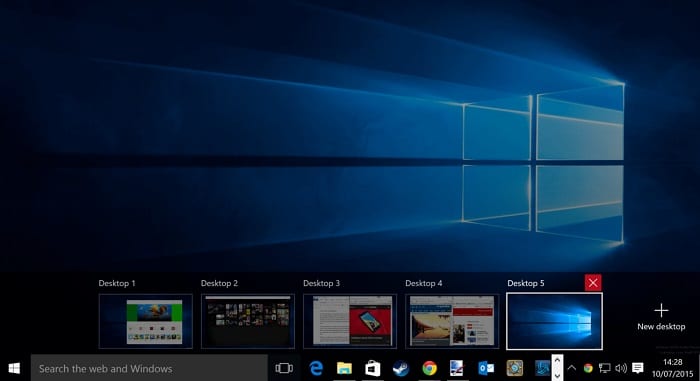The width and height of the screenshot is (700, 381).
Task: Switch to the Desktop 1 thumbnail
Action: pos(146,321)
